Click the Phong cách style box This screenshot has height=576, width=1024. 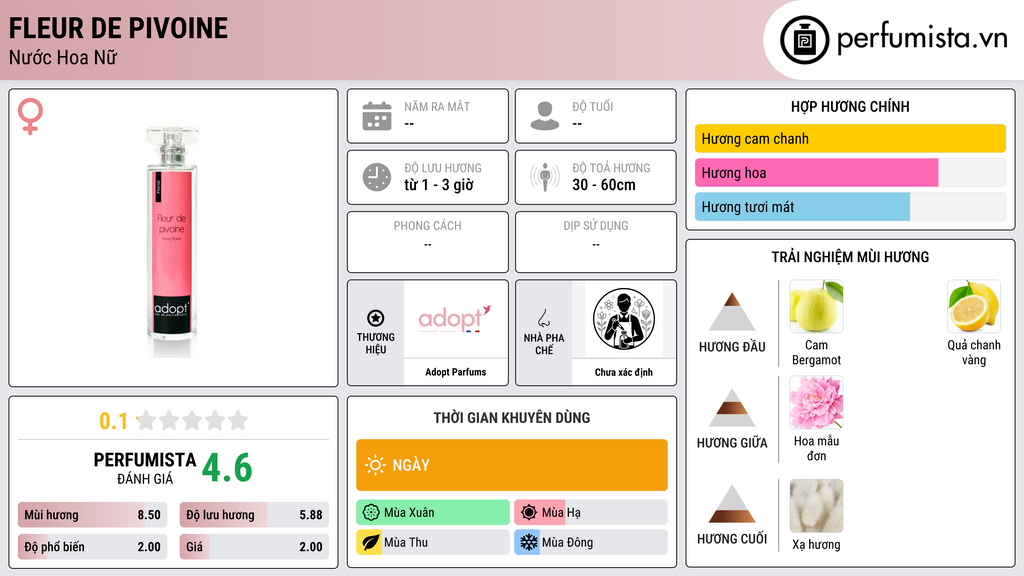428,242
